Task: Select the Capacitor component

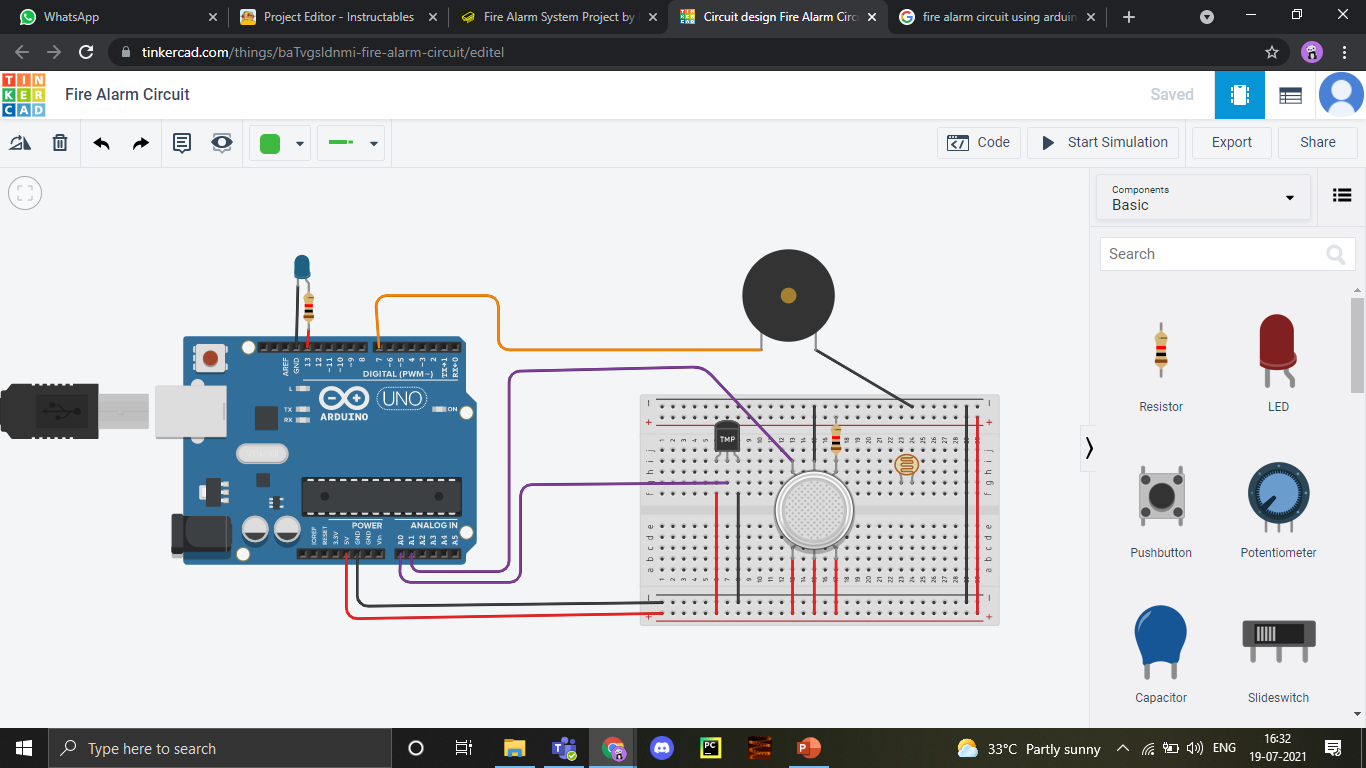Action: (1161, 655)
